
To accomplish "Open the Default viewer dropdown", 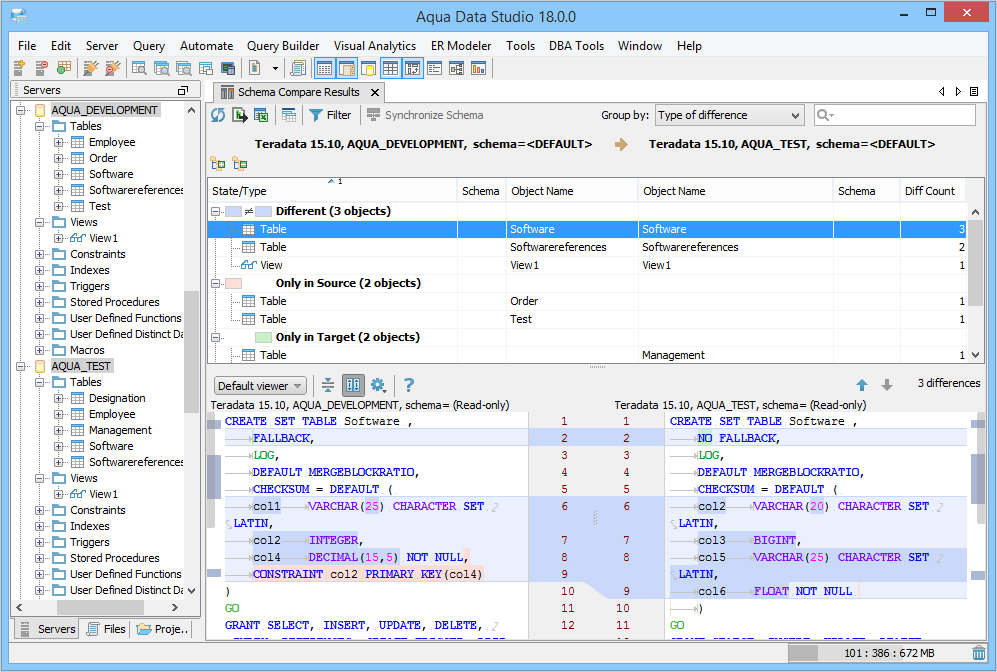I will point(260,386).
